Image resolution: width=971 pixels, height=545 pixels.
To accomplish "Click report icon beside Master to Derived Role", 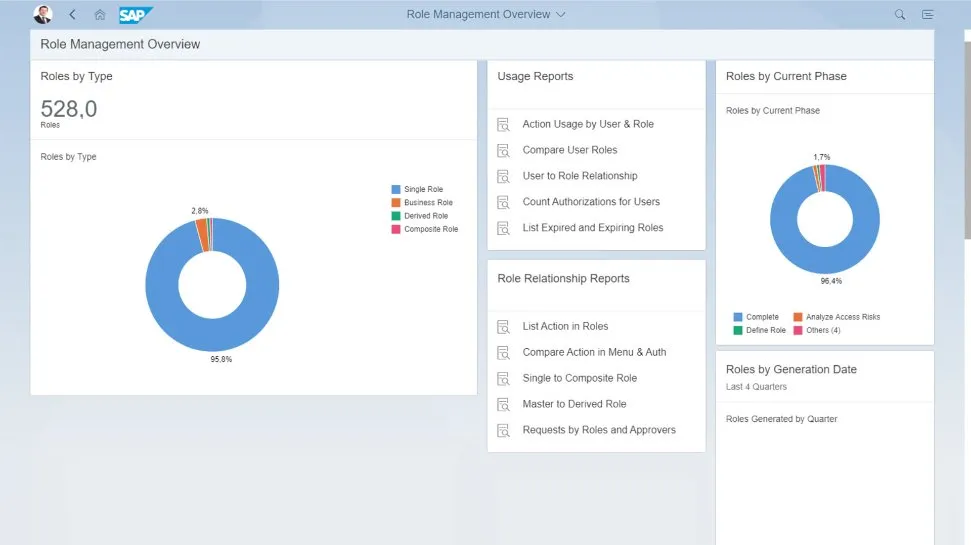I will (504, 405).
